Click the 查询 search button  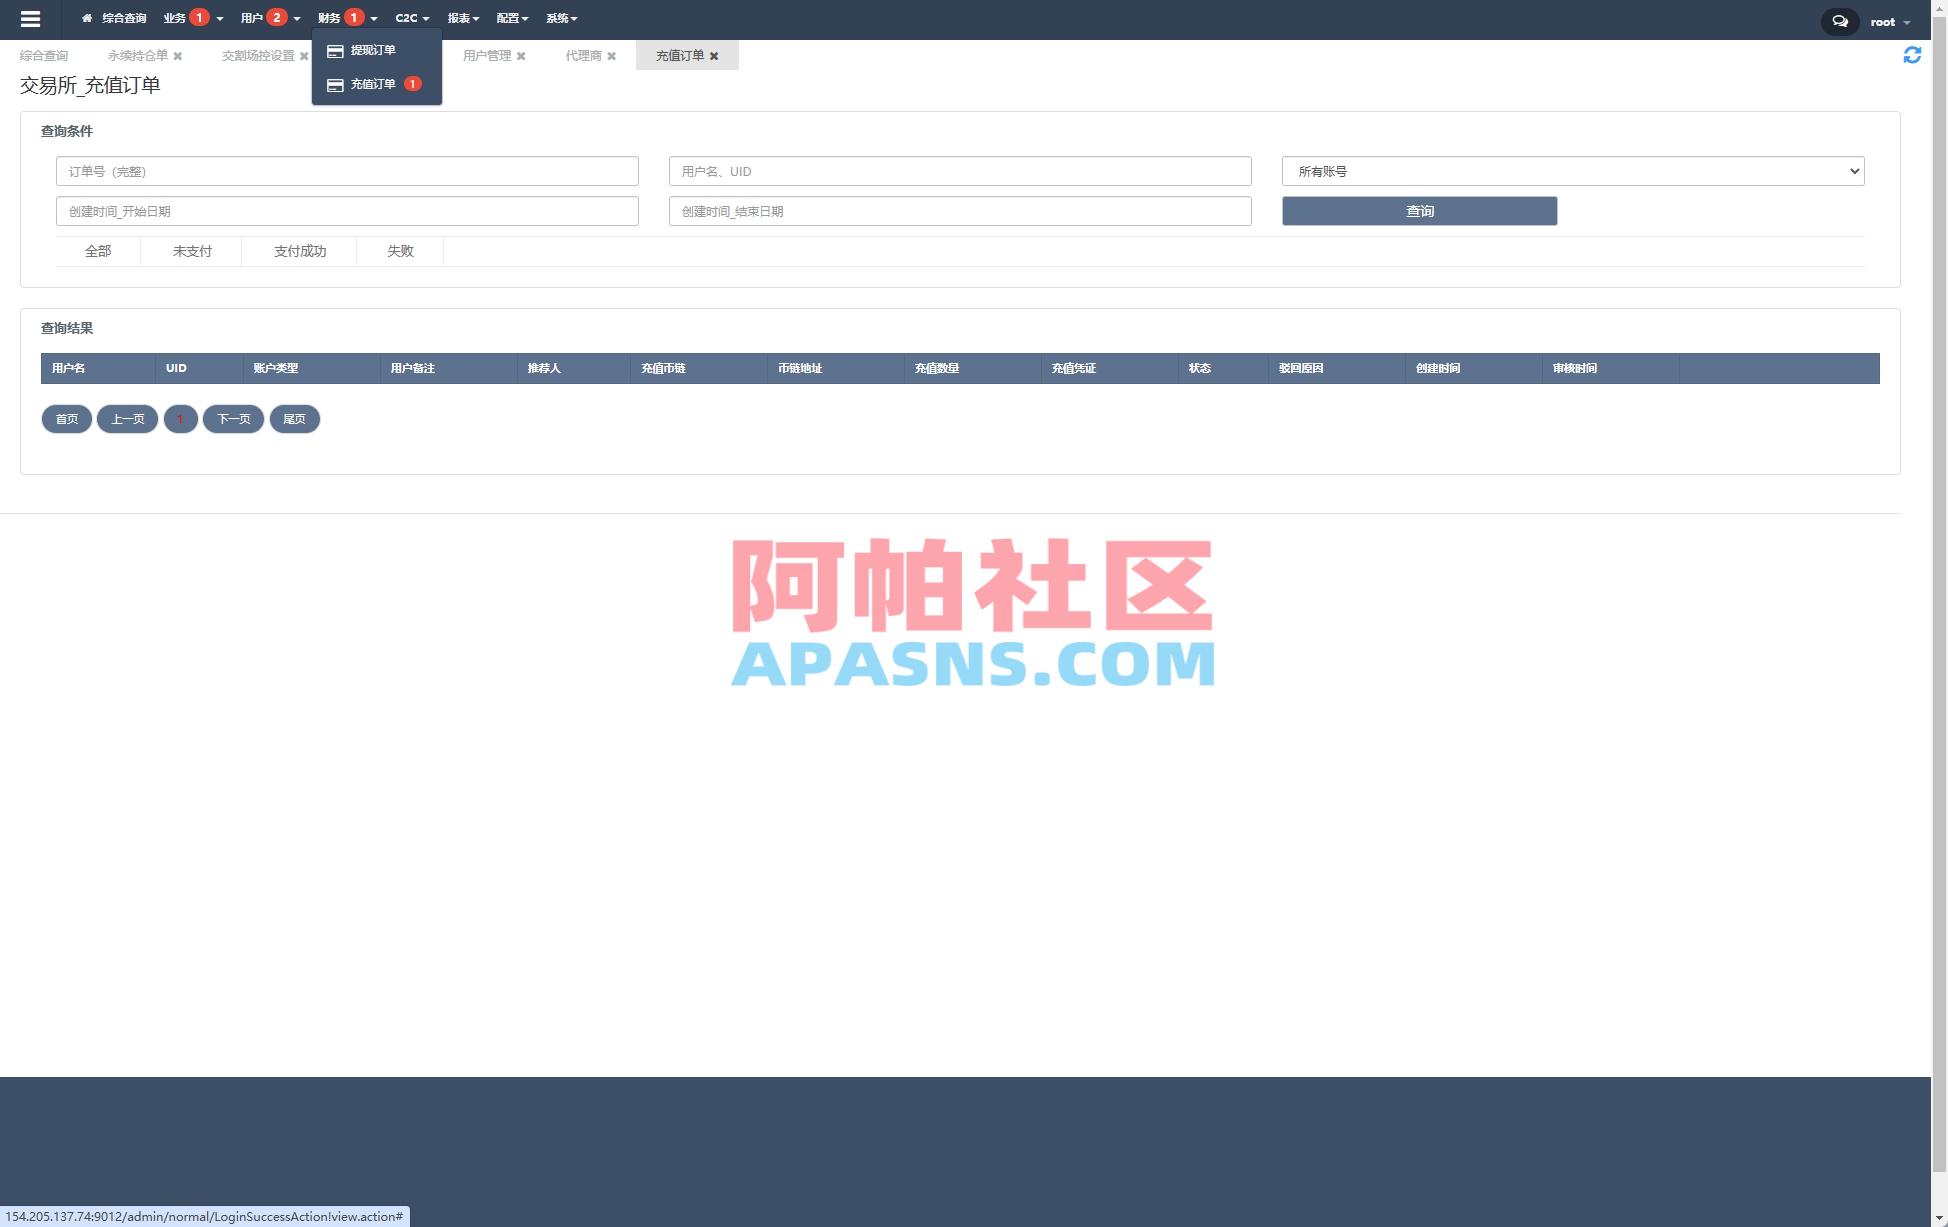tap(1419, 211)
